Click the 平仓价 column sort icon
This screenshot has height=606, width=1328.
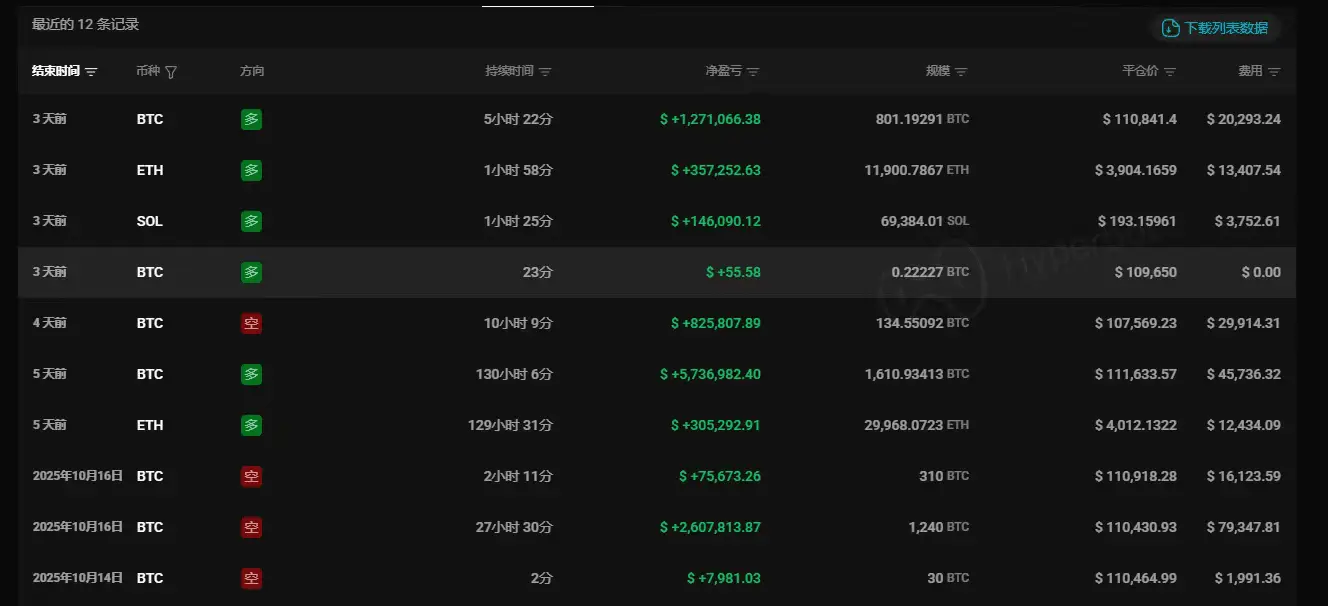pos(1170,72)
